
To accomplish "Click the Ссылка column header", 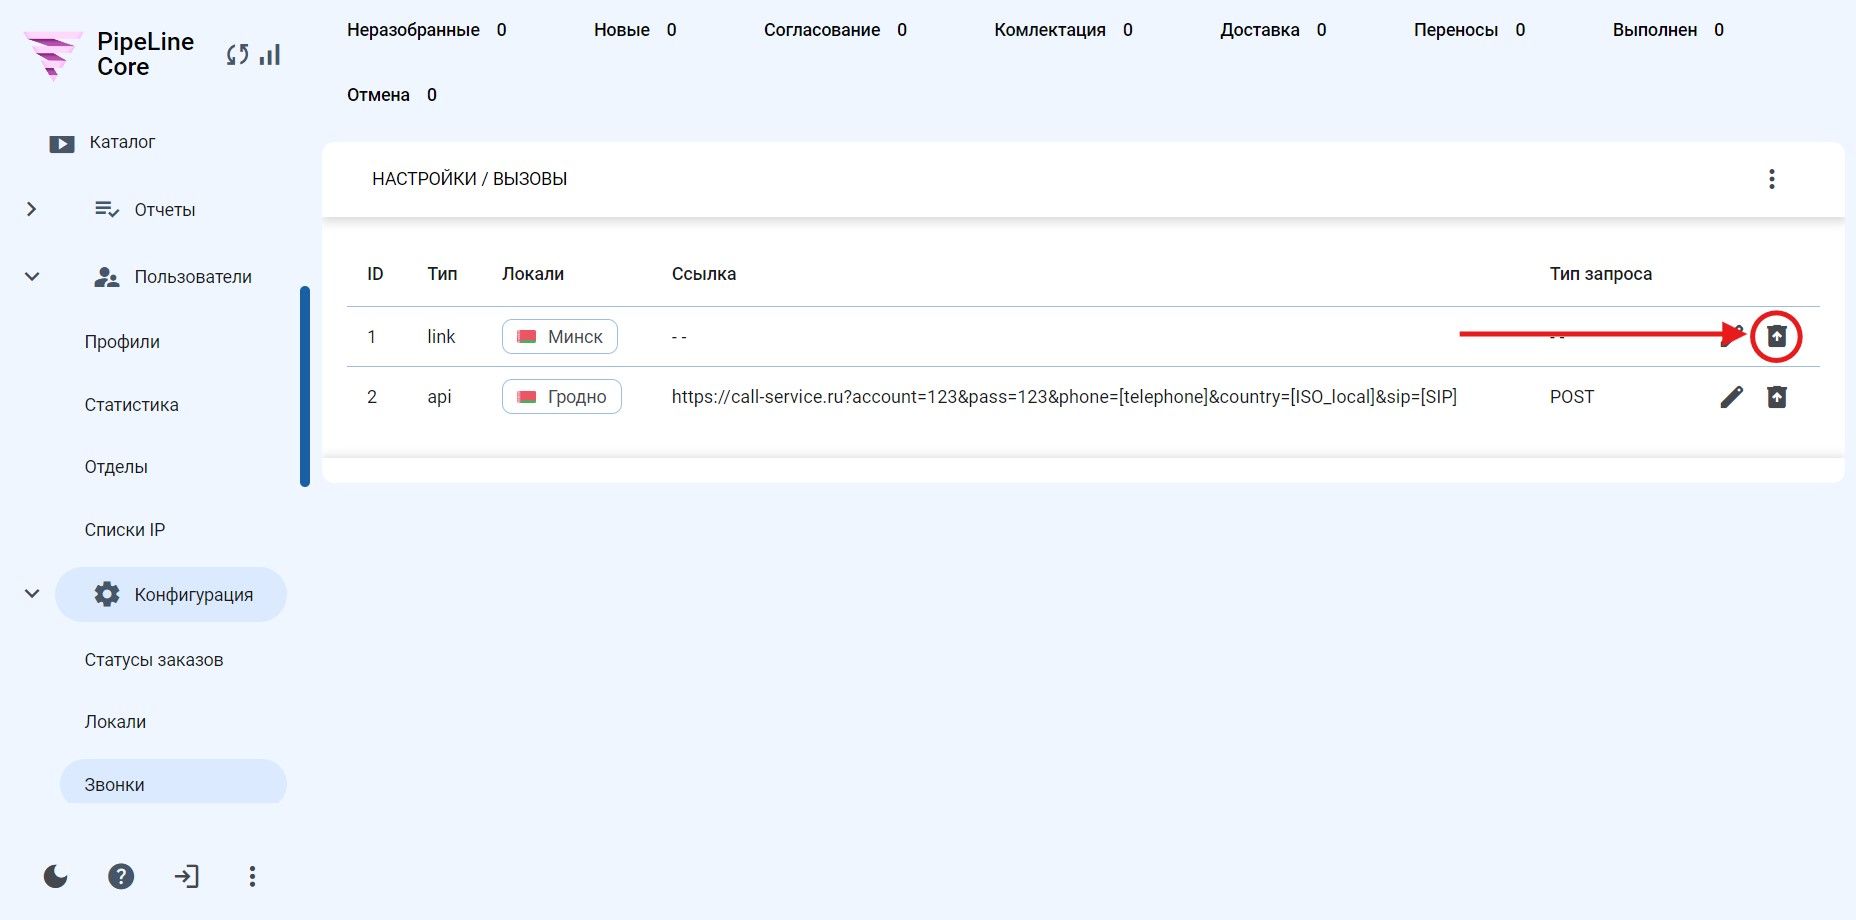I will [704, 274].
